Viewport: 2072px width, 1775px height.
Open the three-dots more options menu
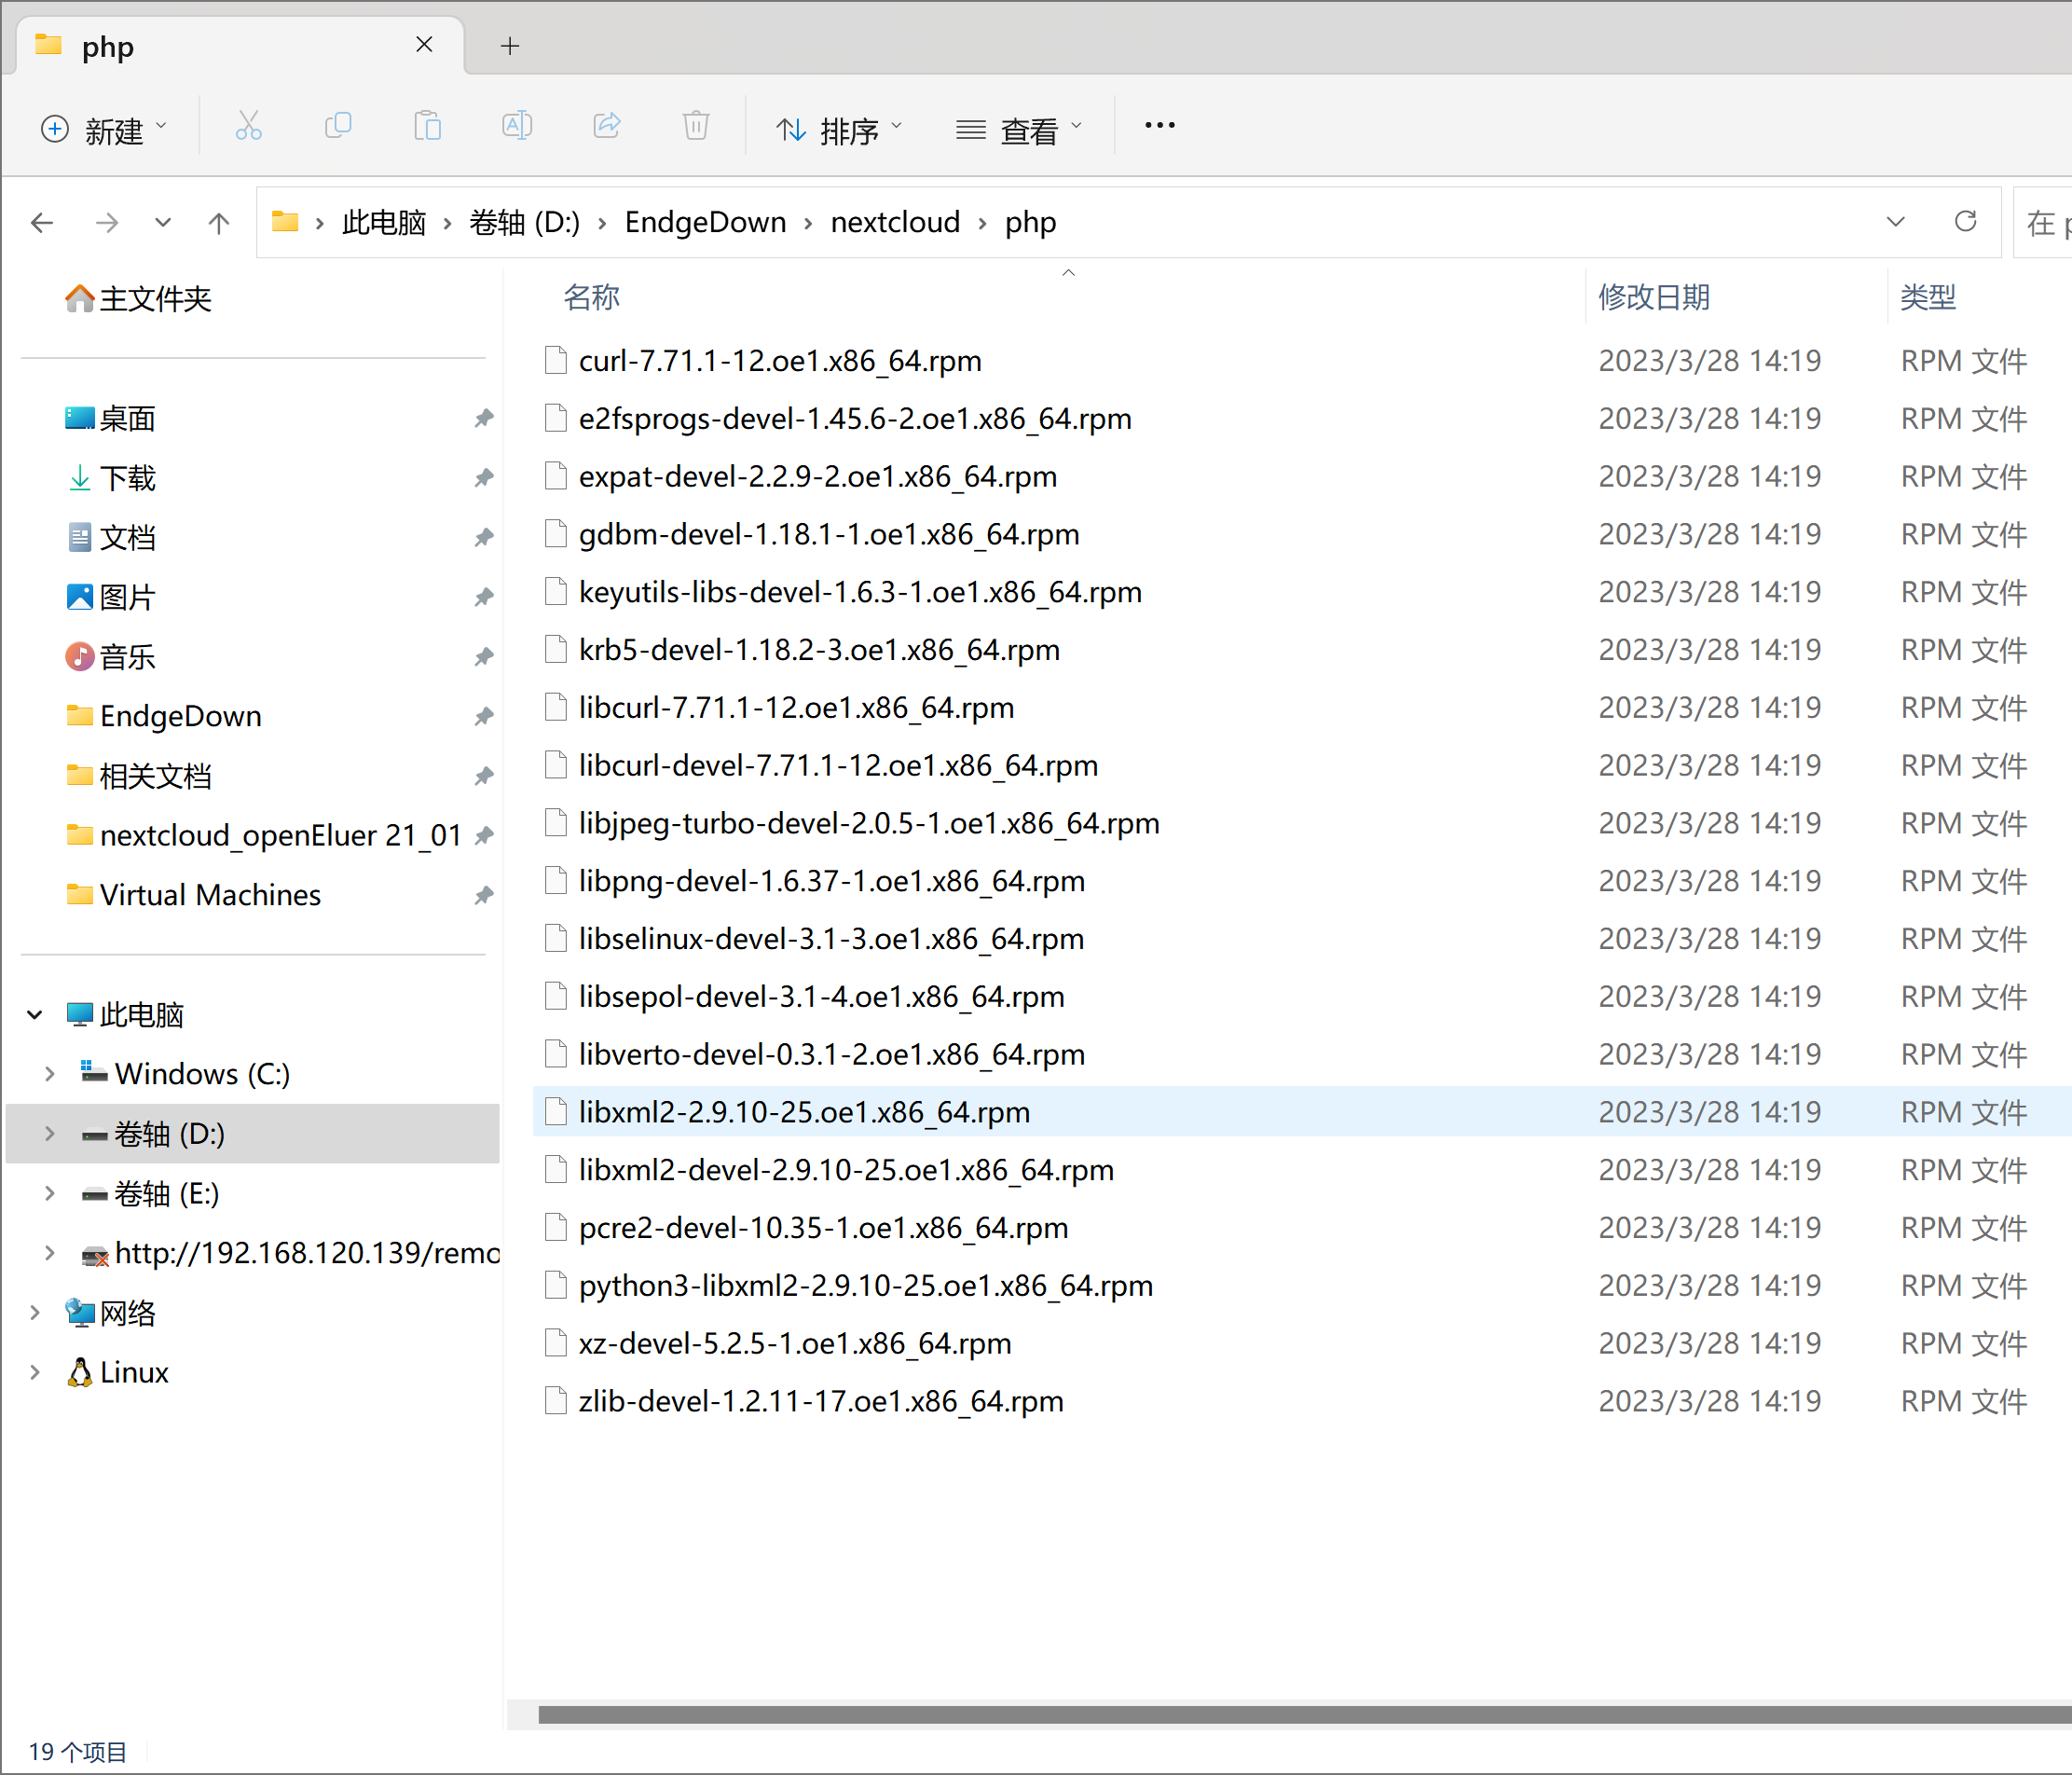(1159, 126)
